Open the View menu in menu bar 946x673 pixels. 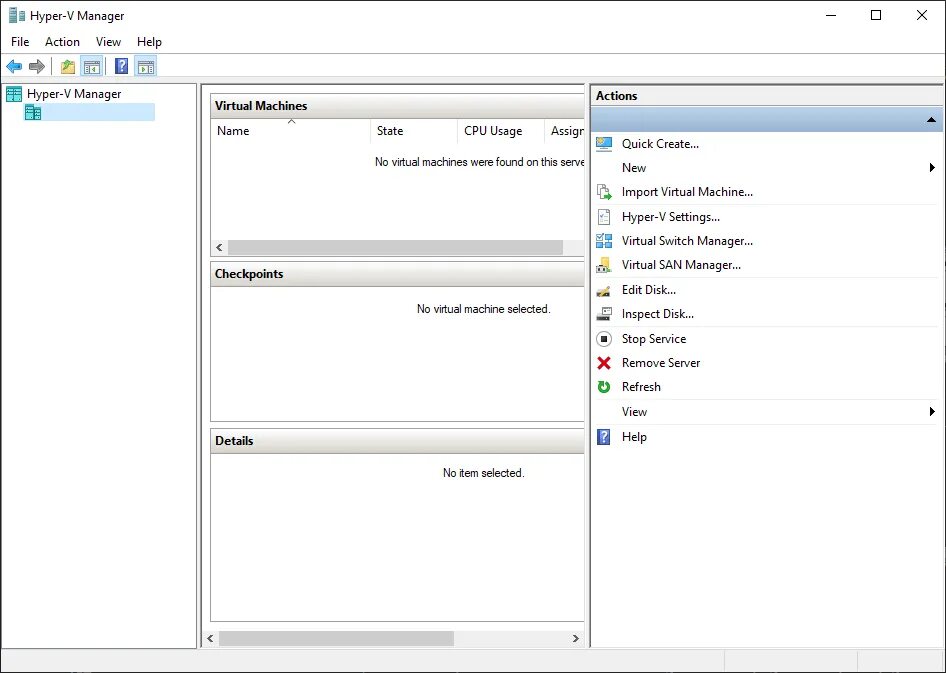click(108, 42)
